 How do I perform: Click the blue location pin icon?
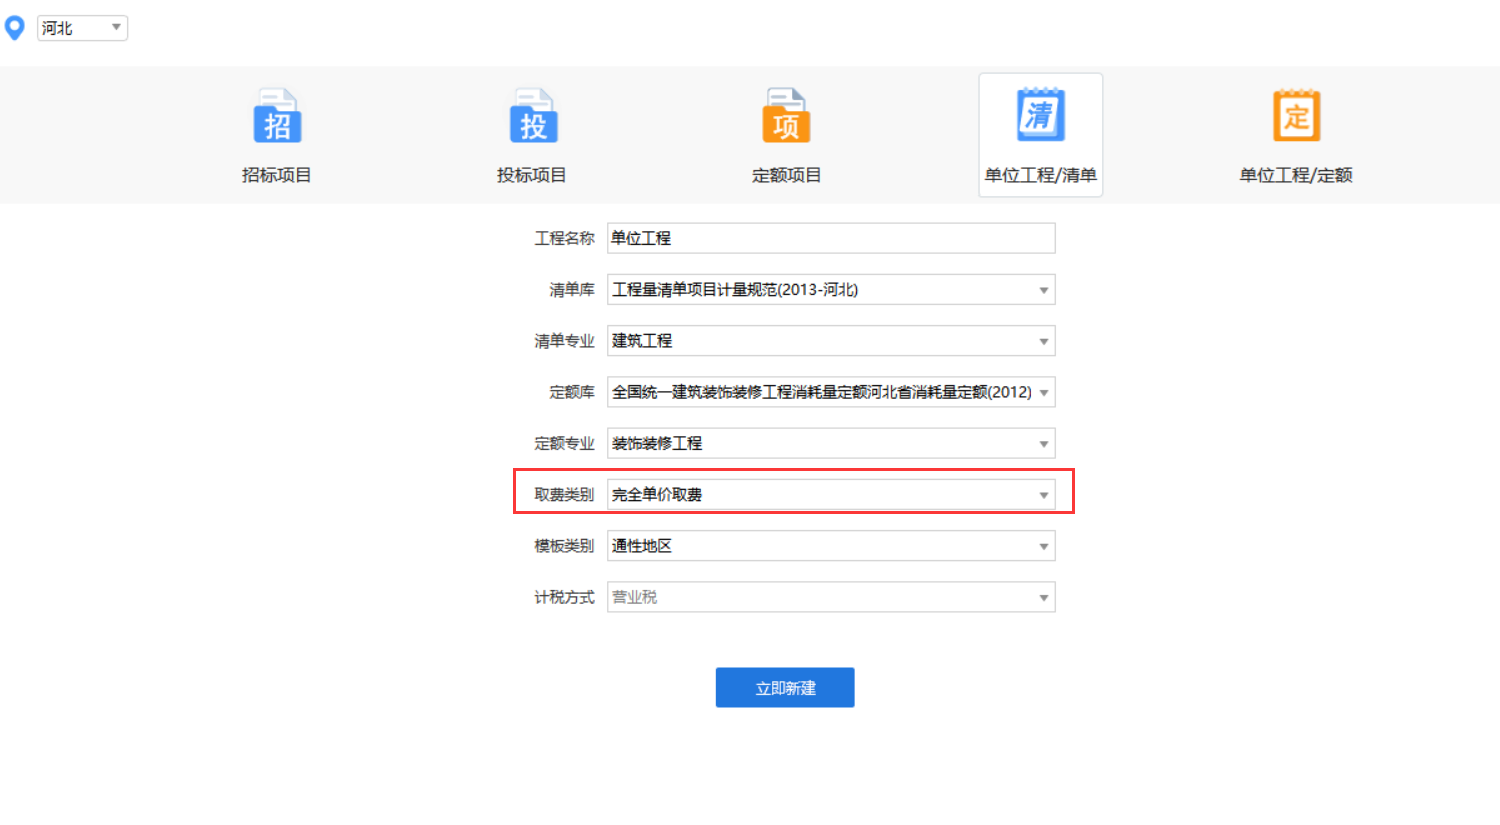click(x=15, y=28)
